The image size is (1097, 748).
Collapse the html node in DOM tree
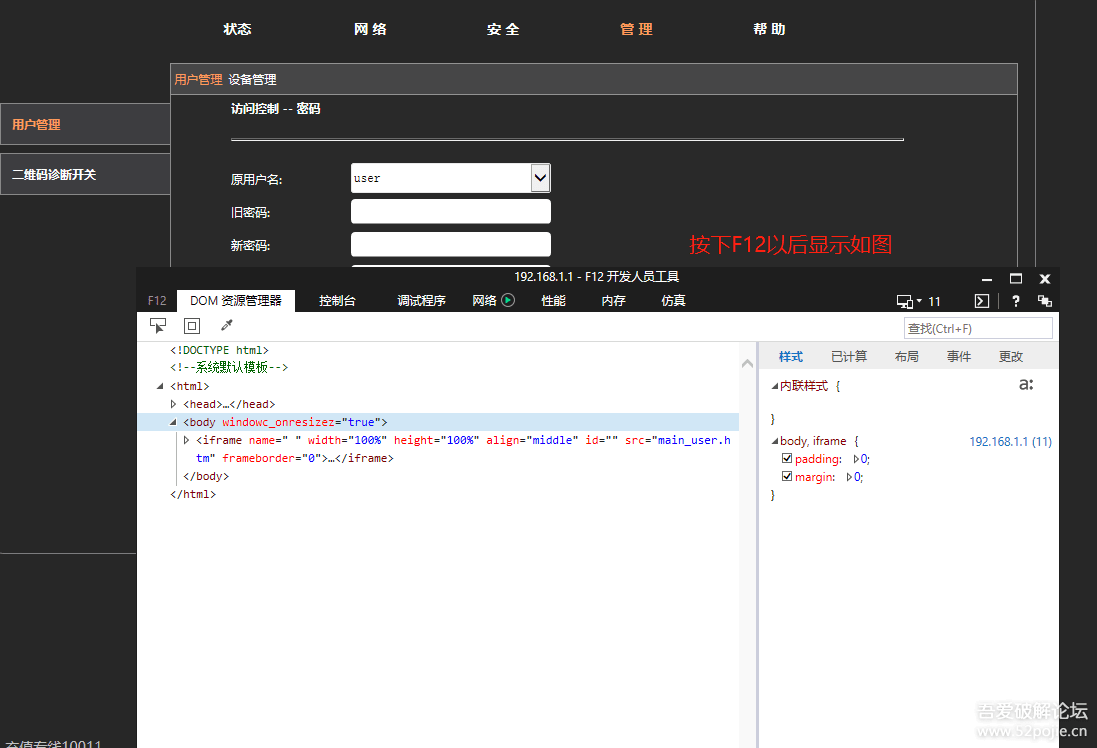click(160, 386)
